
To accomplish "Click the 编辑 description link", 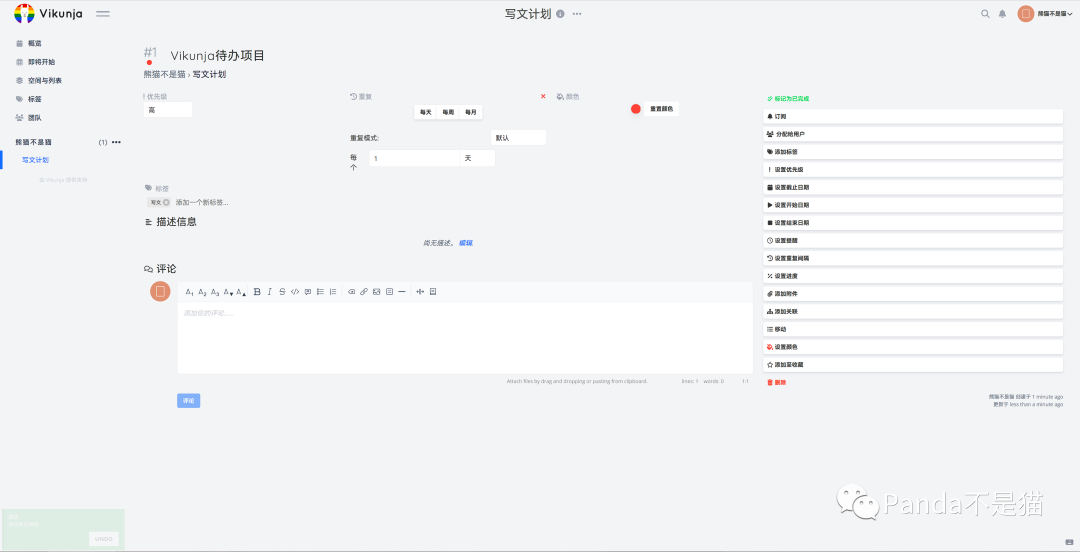I will [466, 243].
